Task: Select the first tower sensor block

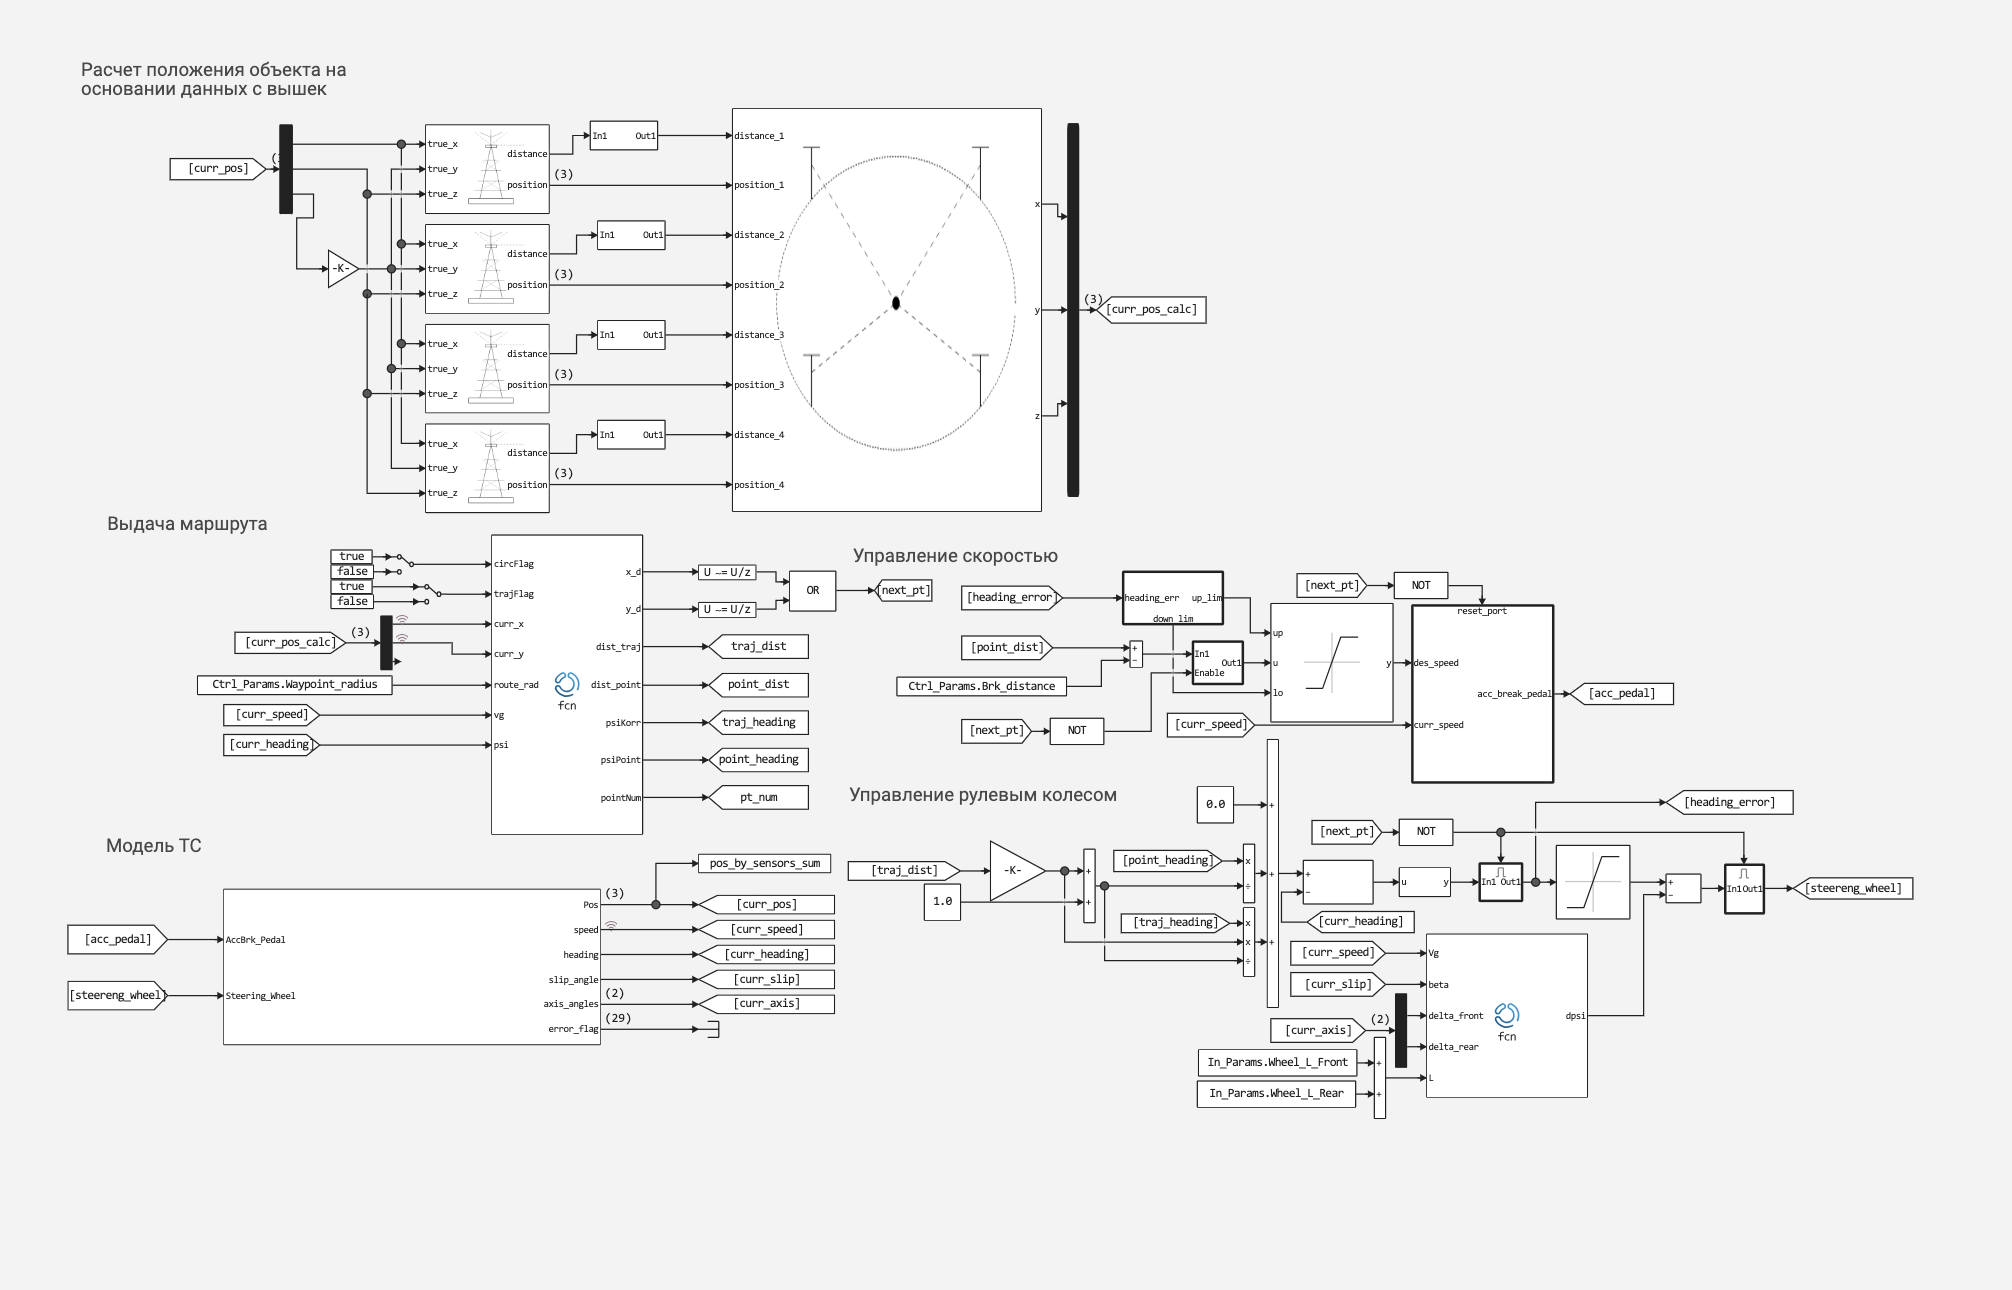Action: click(487, 168)
